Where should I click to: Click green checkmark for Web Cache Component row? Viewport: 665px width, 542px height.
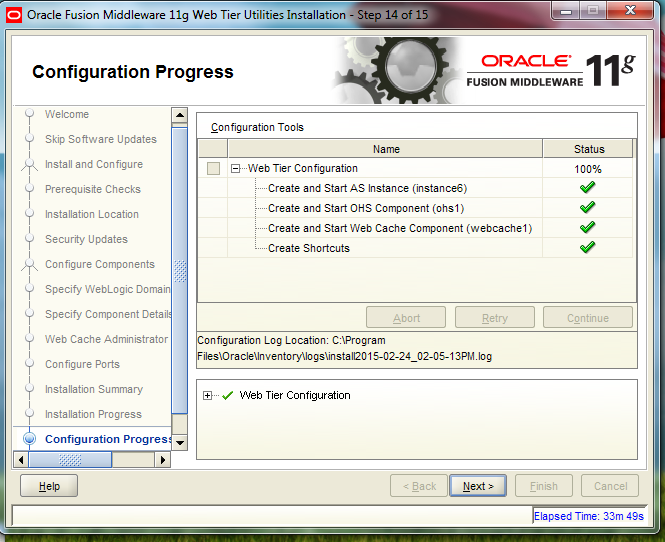[587, 227]
